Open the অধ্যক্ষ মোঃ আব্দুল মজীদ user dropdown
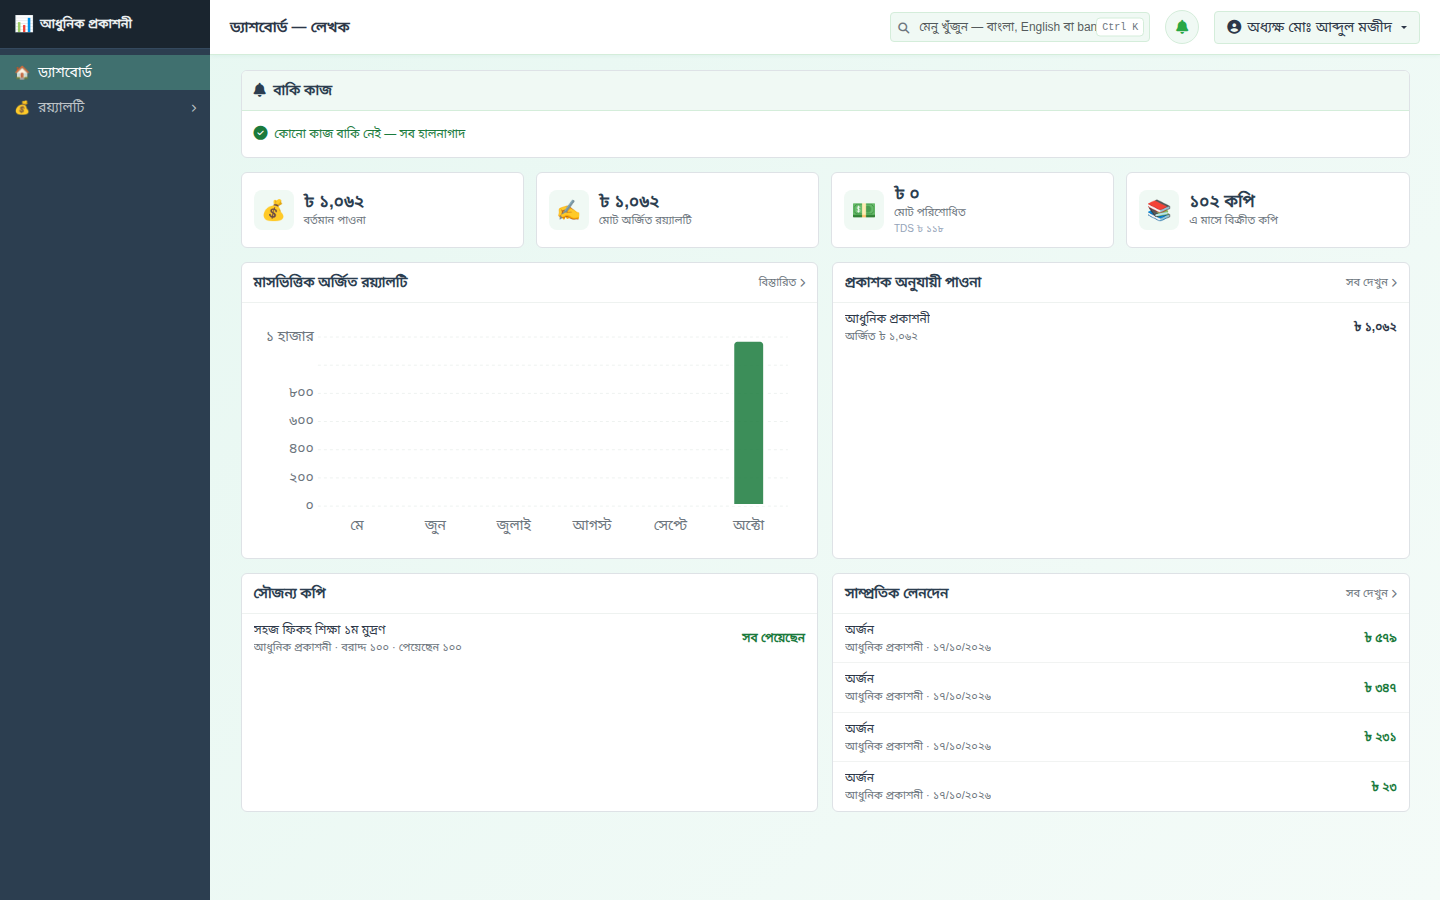This screenshot has width=1440, height=900. [x=1317, y=27]
